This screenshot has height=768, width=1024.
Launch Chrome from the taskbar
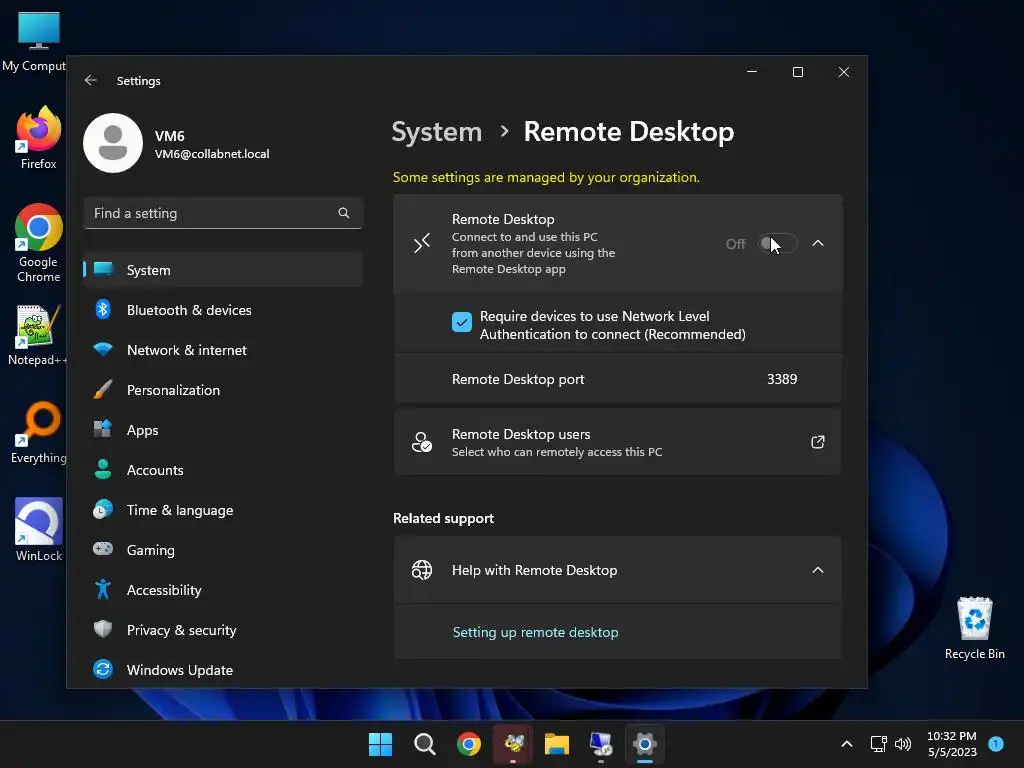click(x=469, y=744)
